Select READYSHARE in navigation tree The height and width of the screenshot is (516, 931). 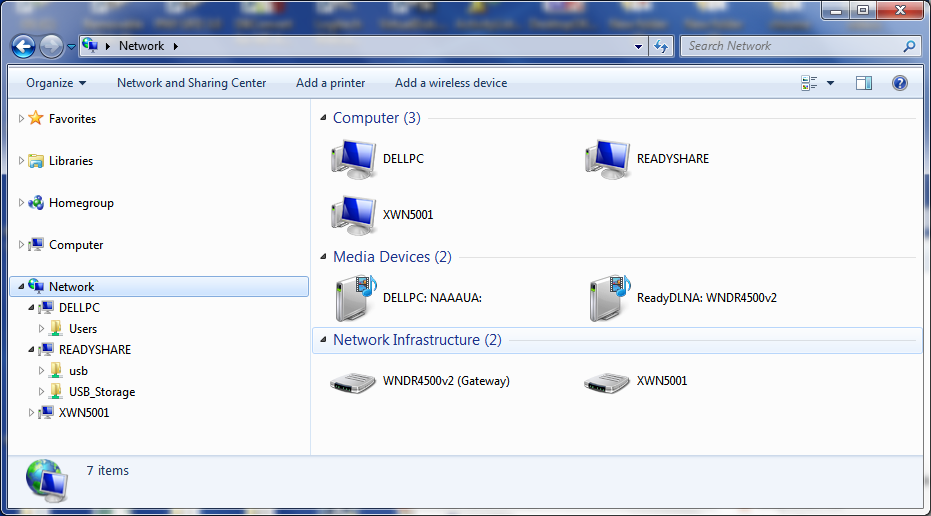pos(94,350)
